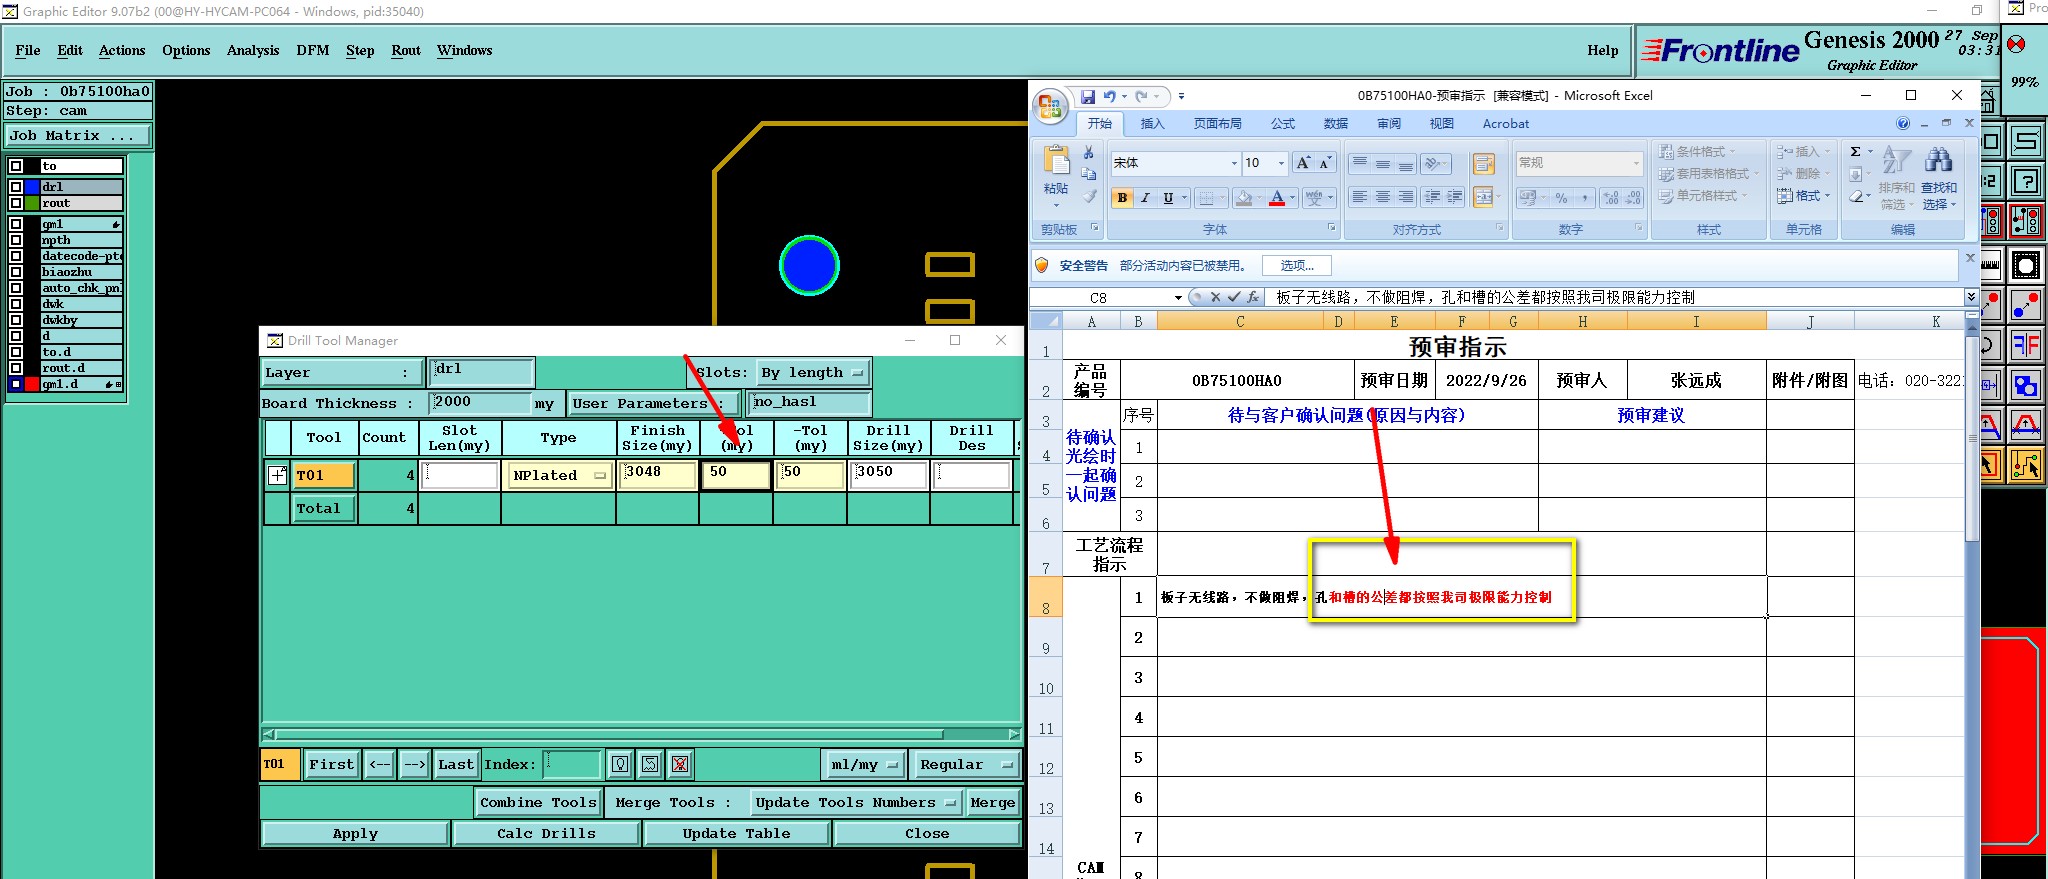Click the Cut scissors icon in Excel
Viewport: 2048px width, 879px height.
pyautogui.click(x=1089, y=152)
